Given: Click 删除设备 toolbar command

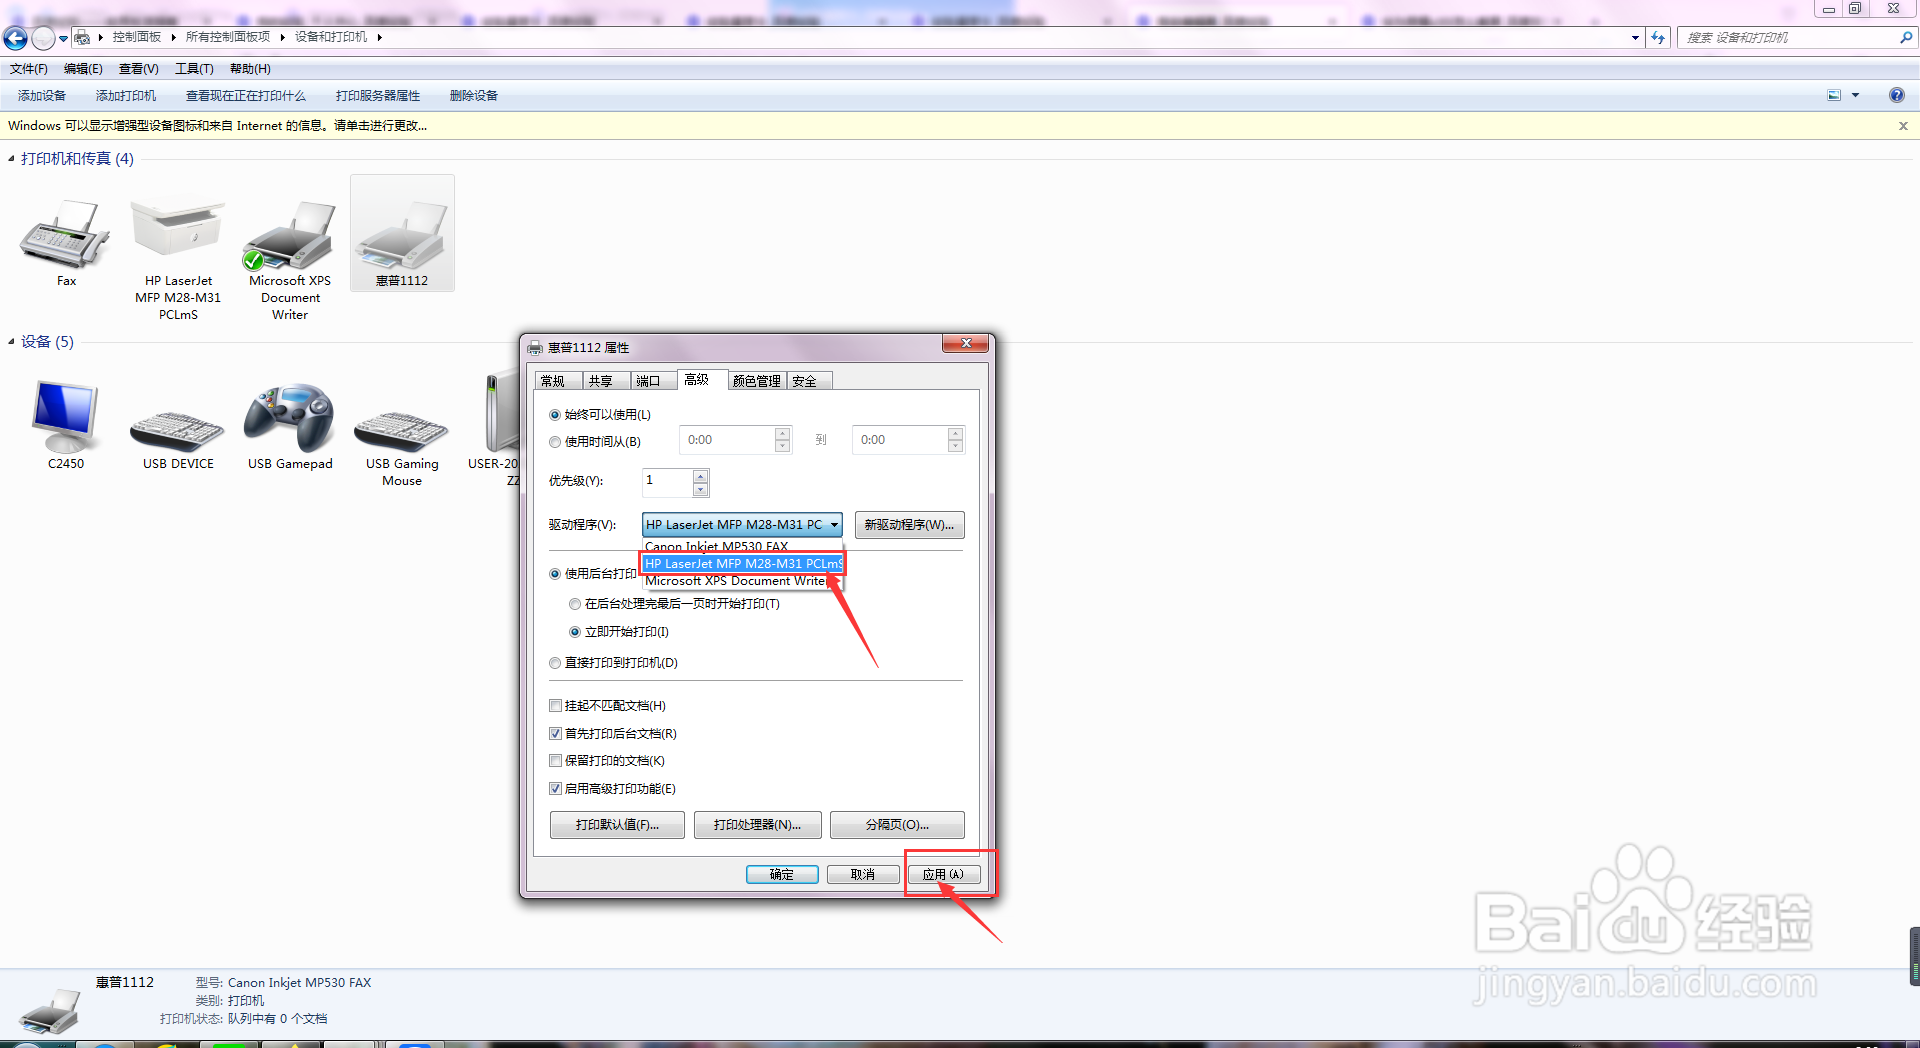Looking at the screenshot, I should pos(474,96).
